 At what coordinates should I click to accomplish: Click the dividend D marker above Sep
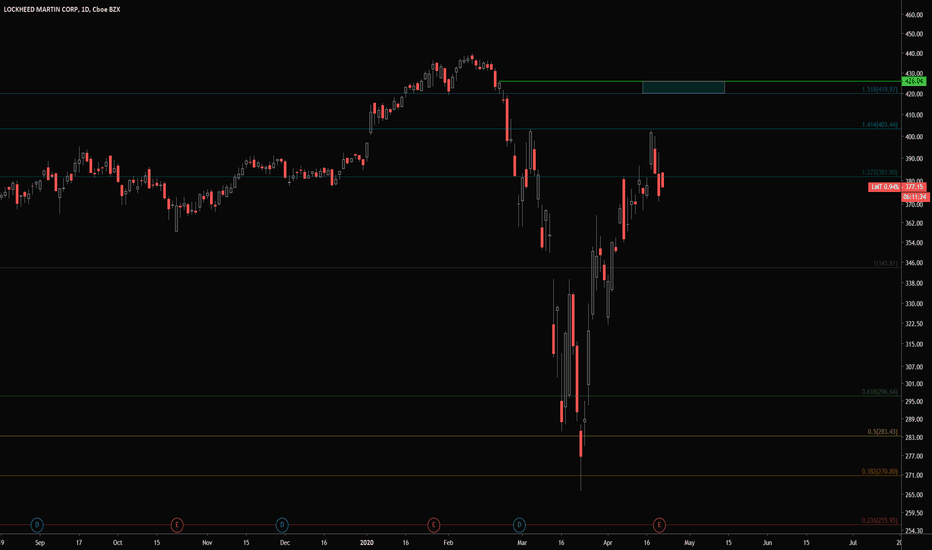pos(37,524)
